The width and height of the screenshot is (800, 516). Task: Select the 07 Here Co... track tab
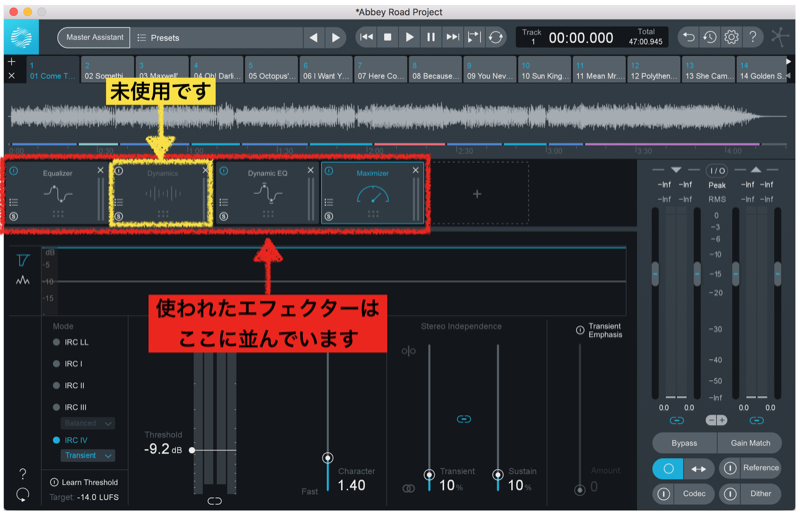tap(381, 70)
